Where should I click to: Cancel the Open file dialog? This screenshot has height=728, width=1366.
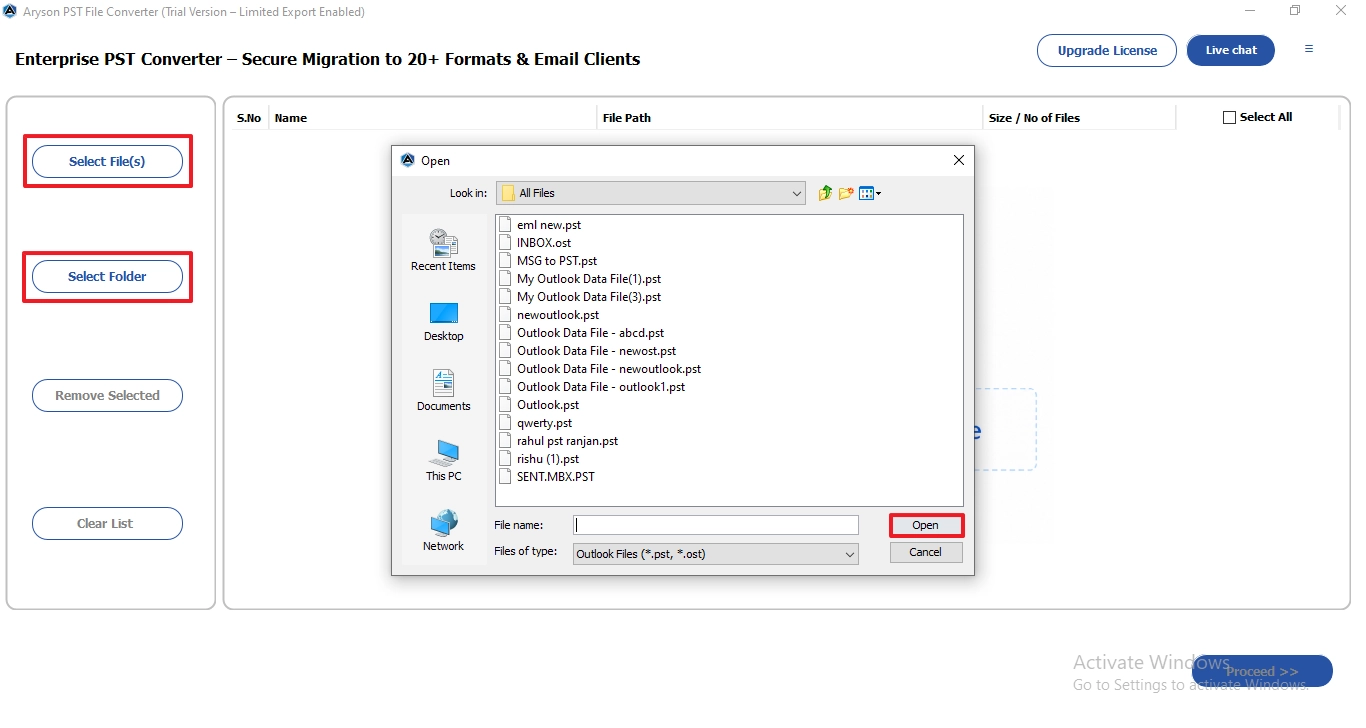[x=925, y=552]
